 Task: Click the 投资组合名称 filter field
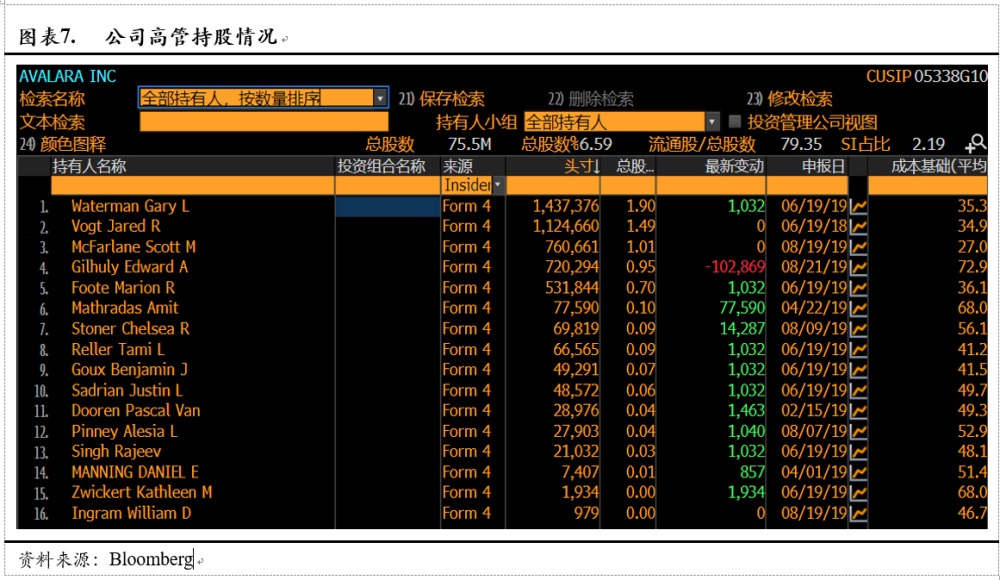point(388,185)
